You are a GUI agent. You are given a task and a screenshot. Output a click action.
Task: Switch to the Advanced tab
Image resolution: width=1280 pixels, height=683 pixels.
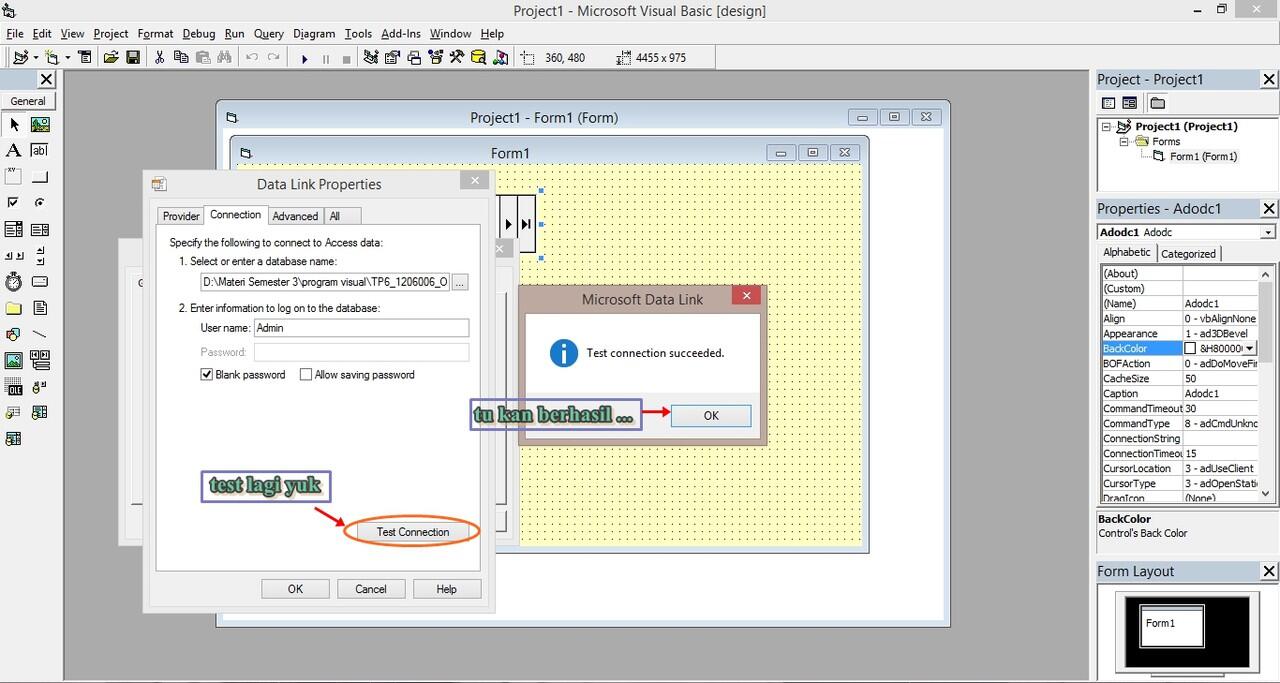(x=295, y=216)
